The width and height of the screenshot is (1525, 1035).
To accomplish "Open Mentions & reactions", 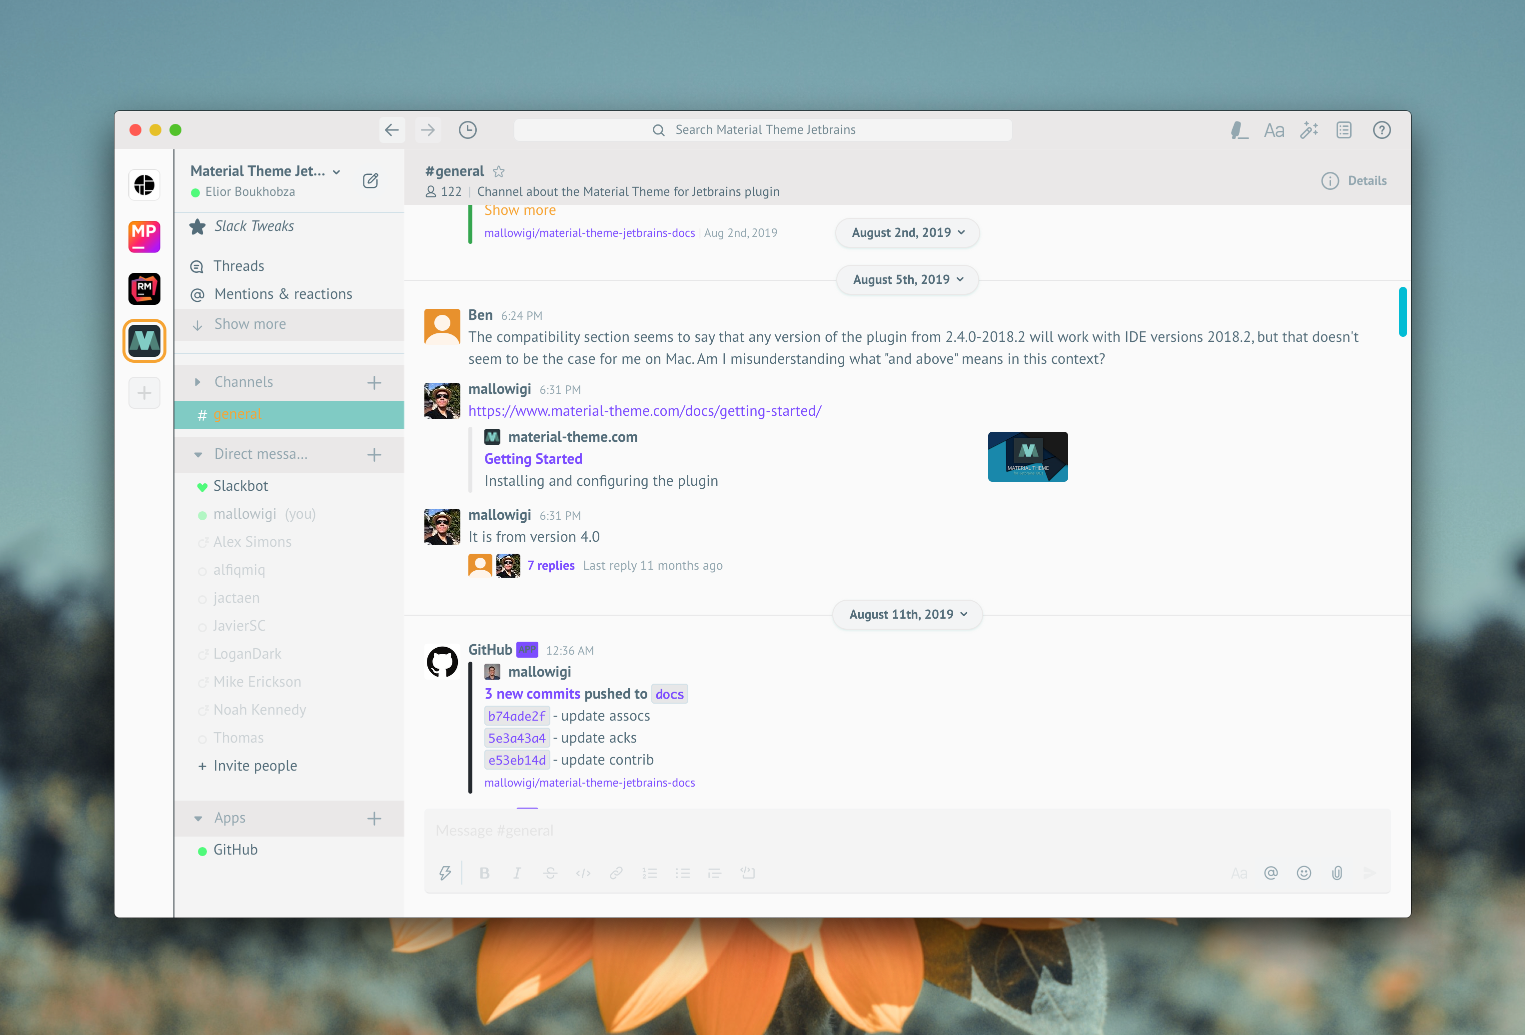I will (289, 294).
